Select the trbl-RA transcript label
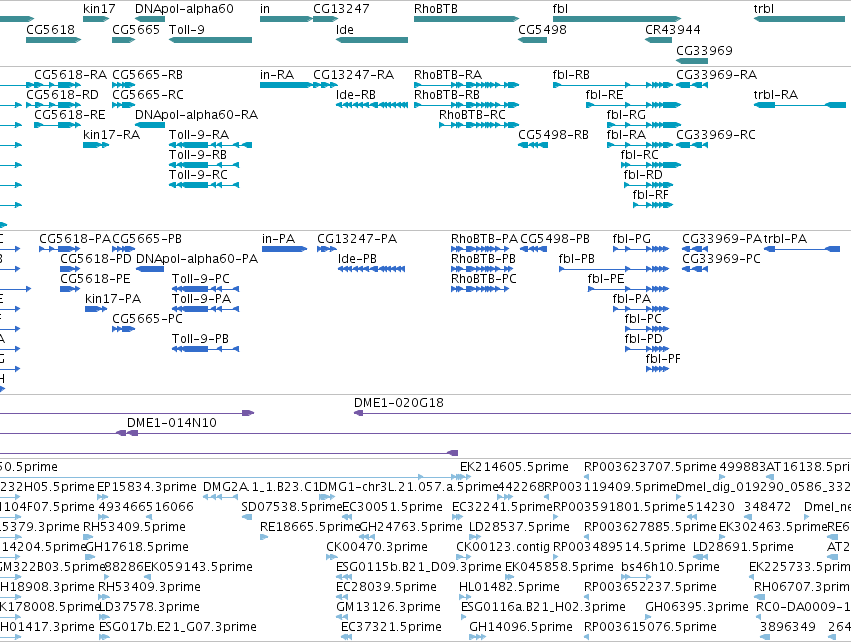851x642 pixels. click(776, 94)
